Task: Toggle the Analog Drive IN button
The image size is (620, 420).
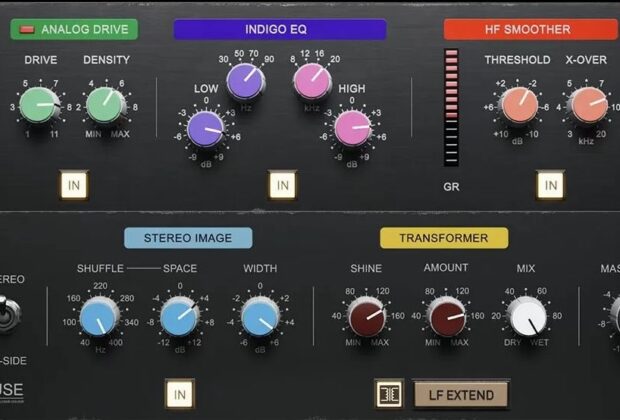Action: coord(74,185)
